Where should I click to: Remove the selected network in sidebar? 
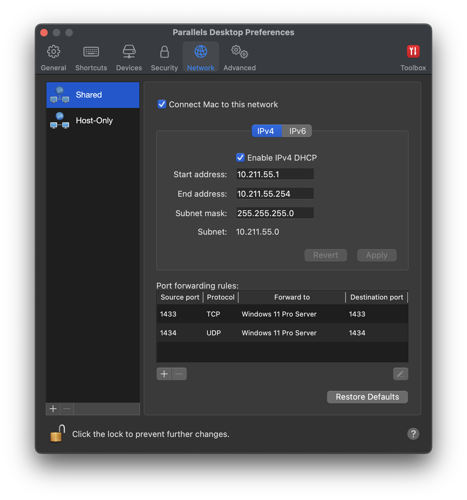[67, 409]
